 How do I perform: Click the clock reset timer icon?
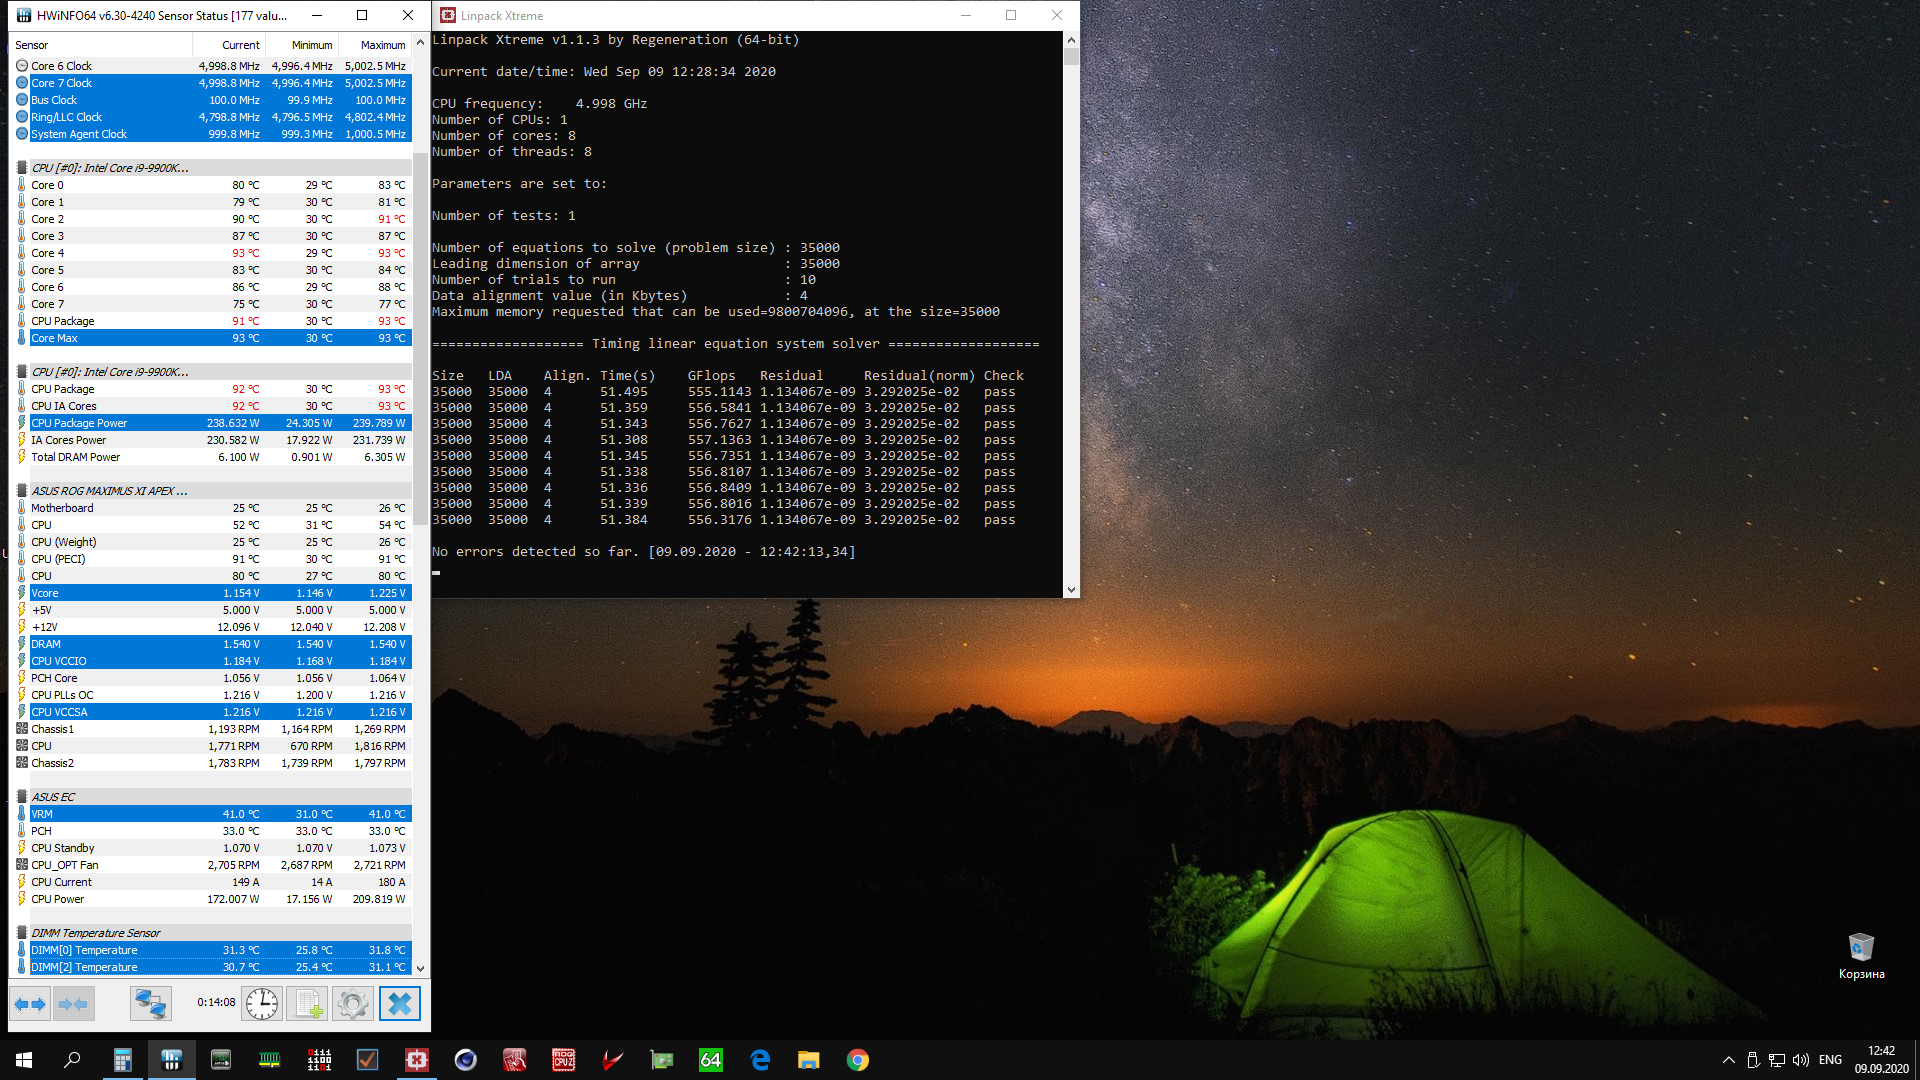(262, 1003)
